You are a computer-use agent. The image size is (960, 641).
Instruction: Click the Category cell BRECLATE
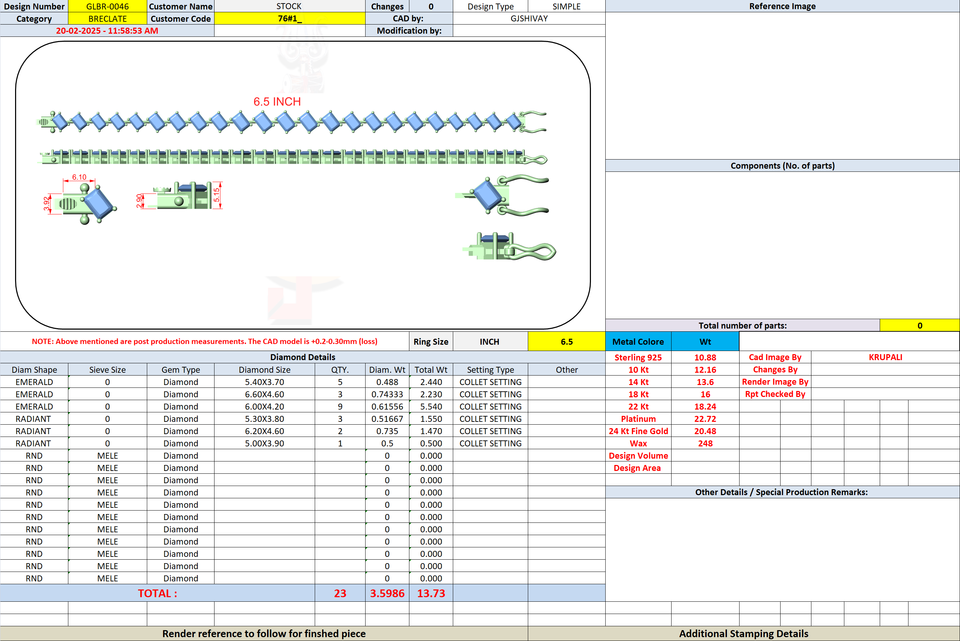[x=107, y=18]
